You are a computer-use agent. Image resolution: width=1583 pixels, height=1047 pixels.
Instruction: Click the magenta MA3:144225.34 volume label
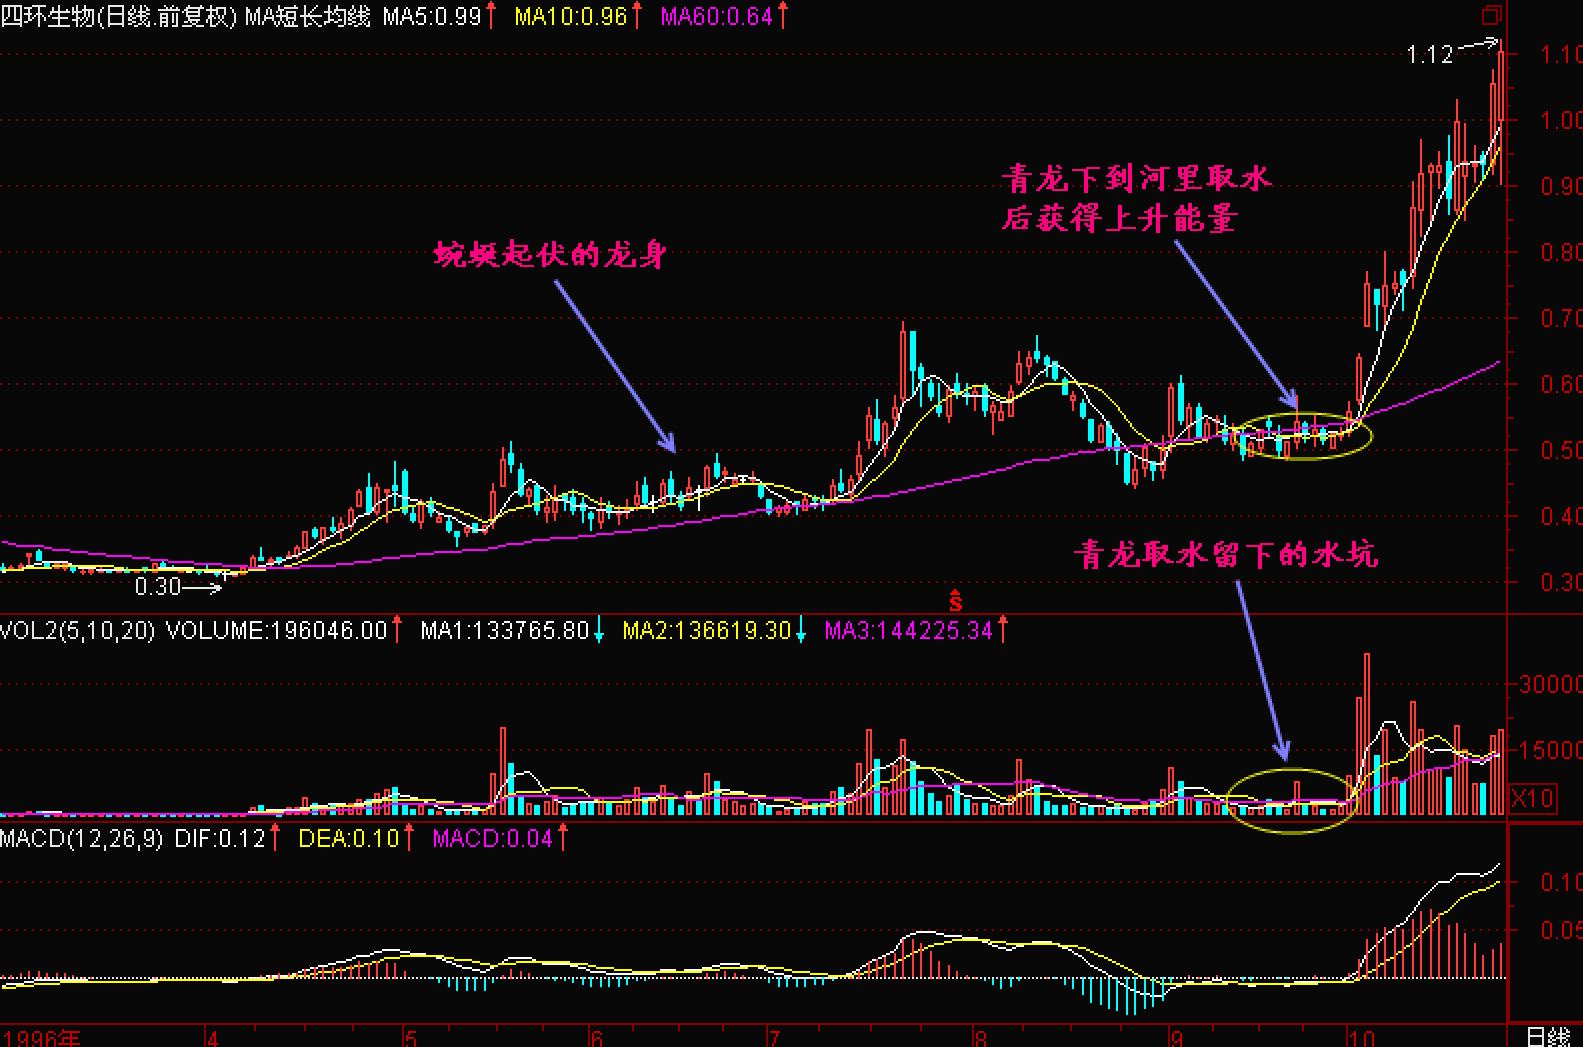point(908,630)
